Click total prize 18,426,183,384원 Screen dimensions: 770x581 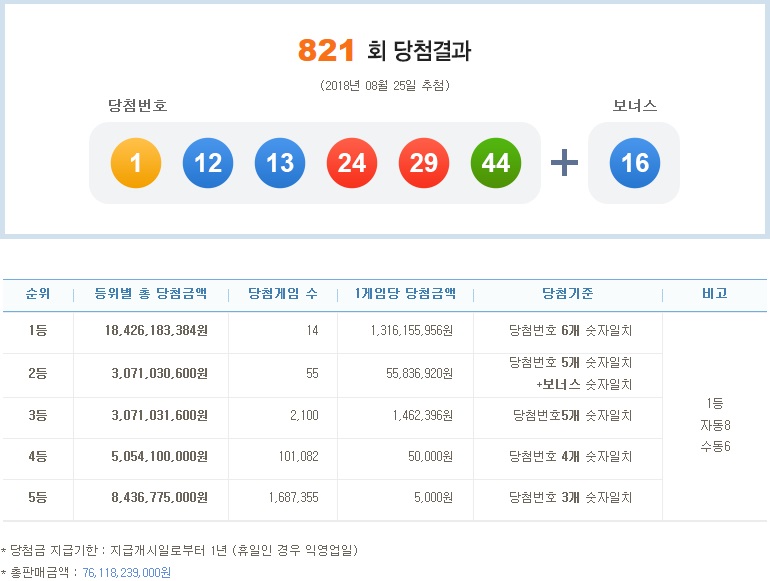click(156, 330)
